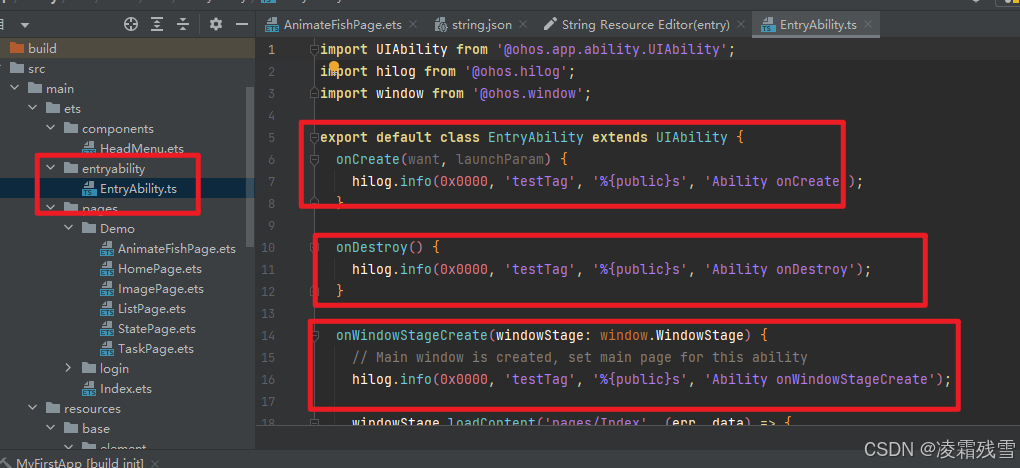Switch to AnimateFishPage.ets editor tab

(x=342, y=25)
